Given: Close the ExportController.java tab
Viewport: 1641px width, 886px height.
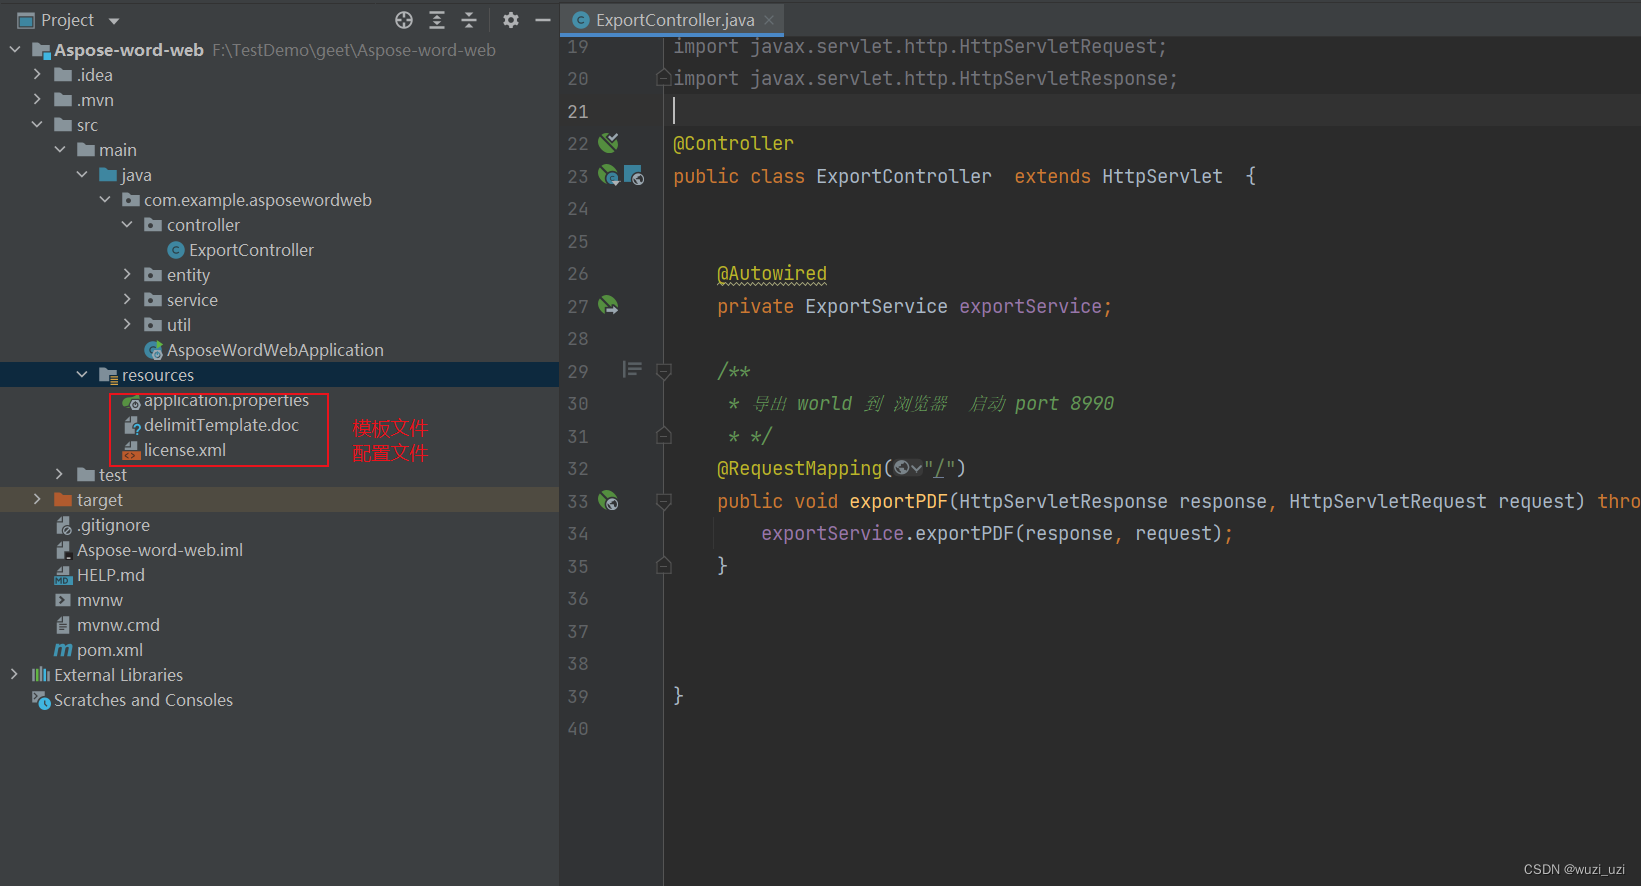Looking at the screenshot, I should (769, 20).
